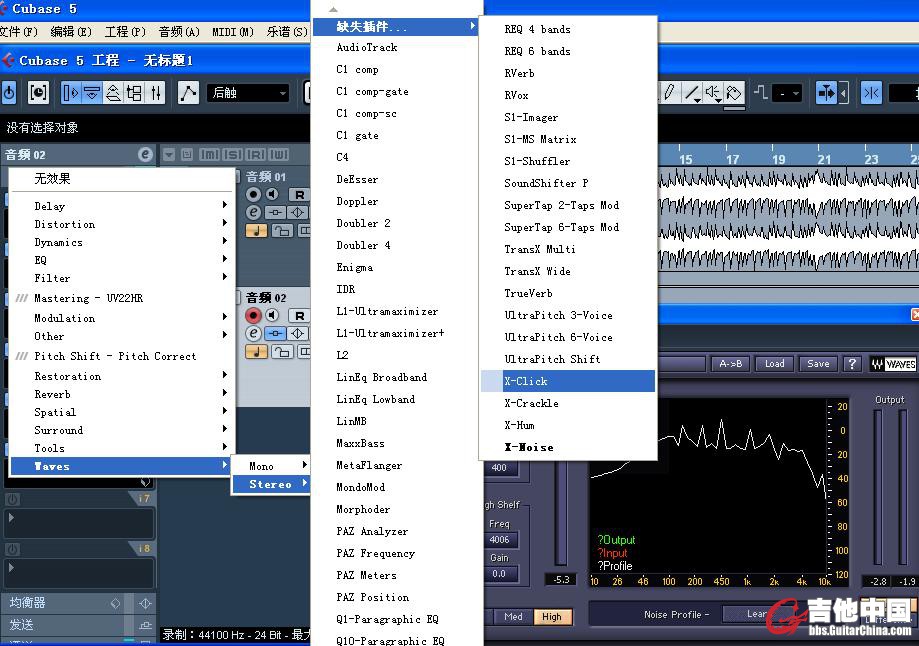This screenshot has width=919, height=646.
Task: Select the Line tool
Action: (692, 92)
